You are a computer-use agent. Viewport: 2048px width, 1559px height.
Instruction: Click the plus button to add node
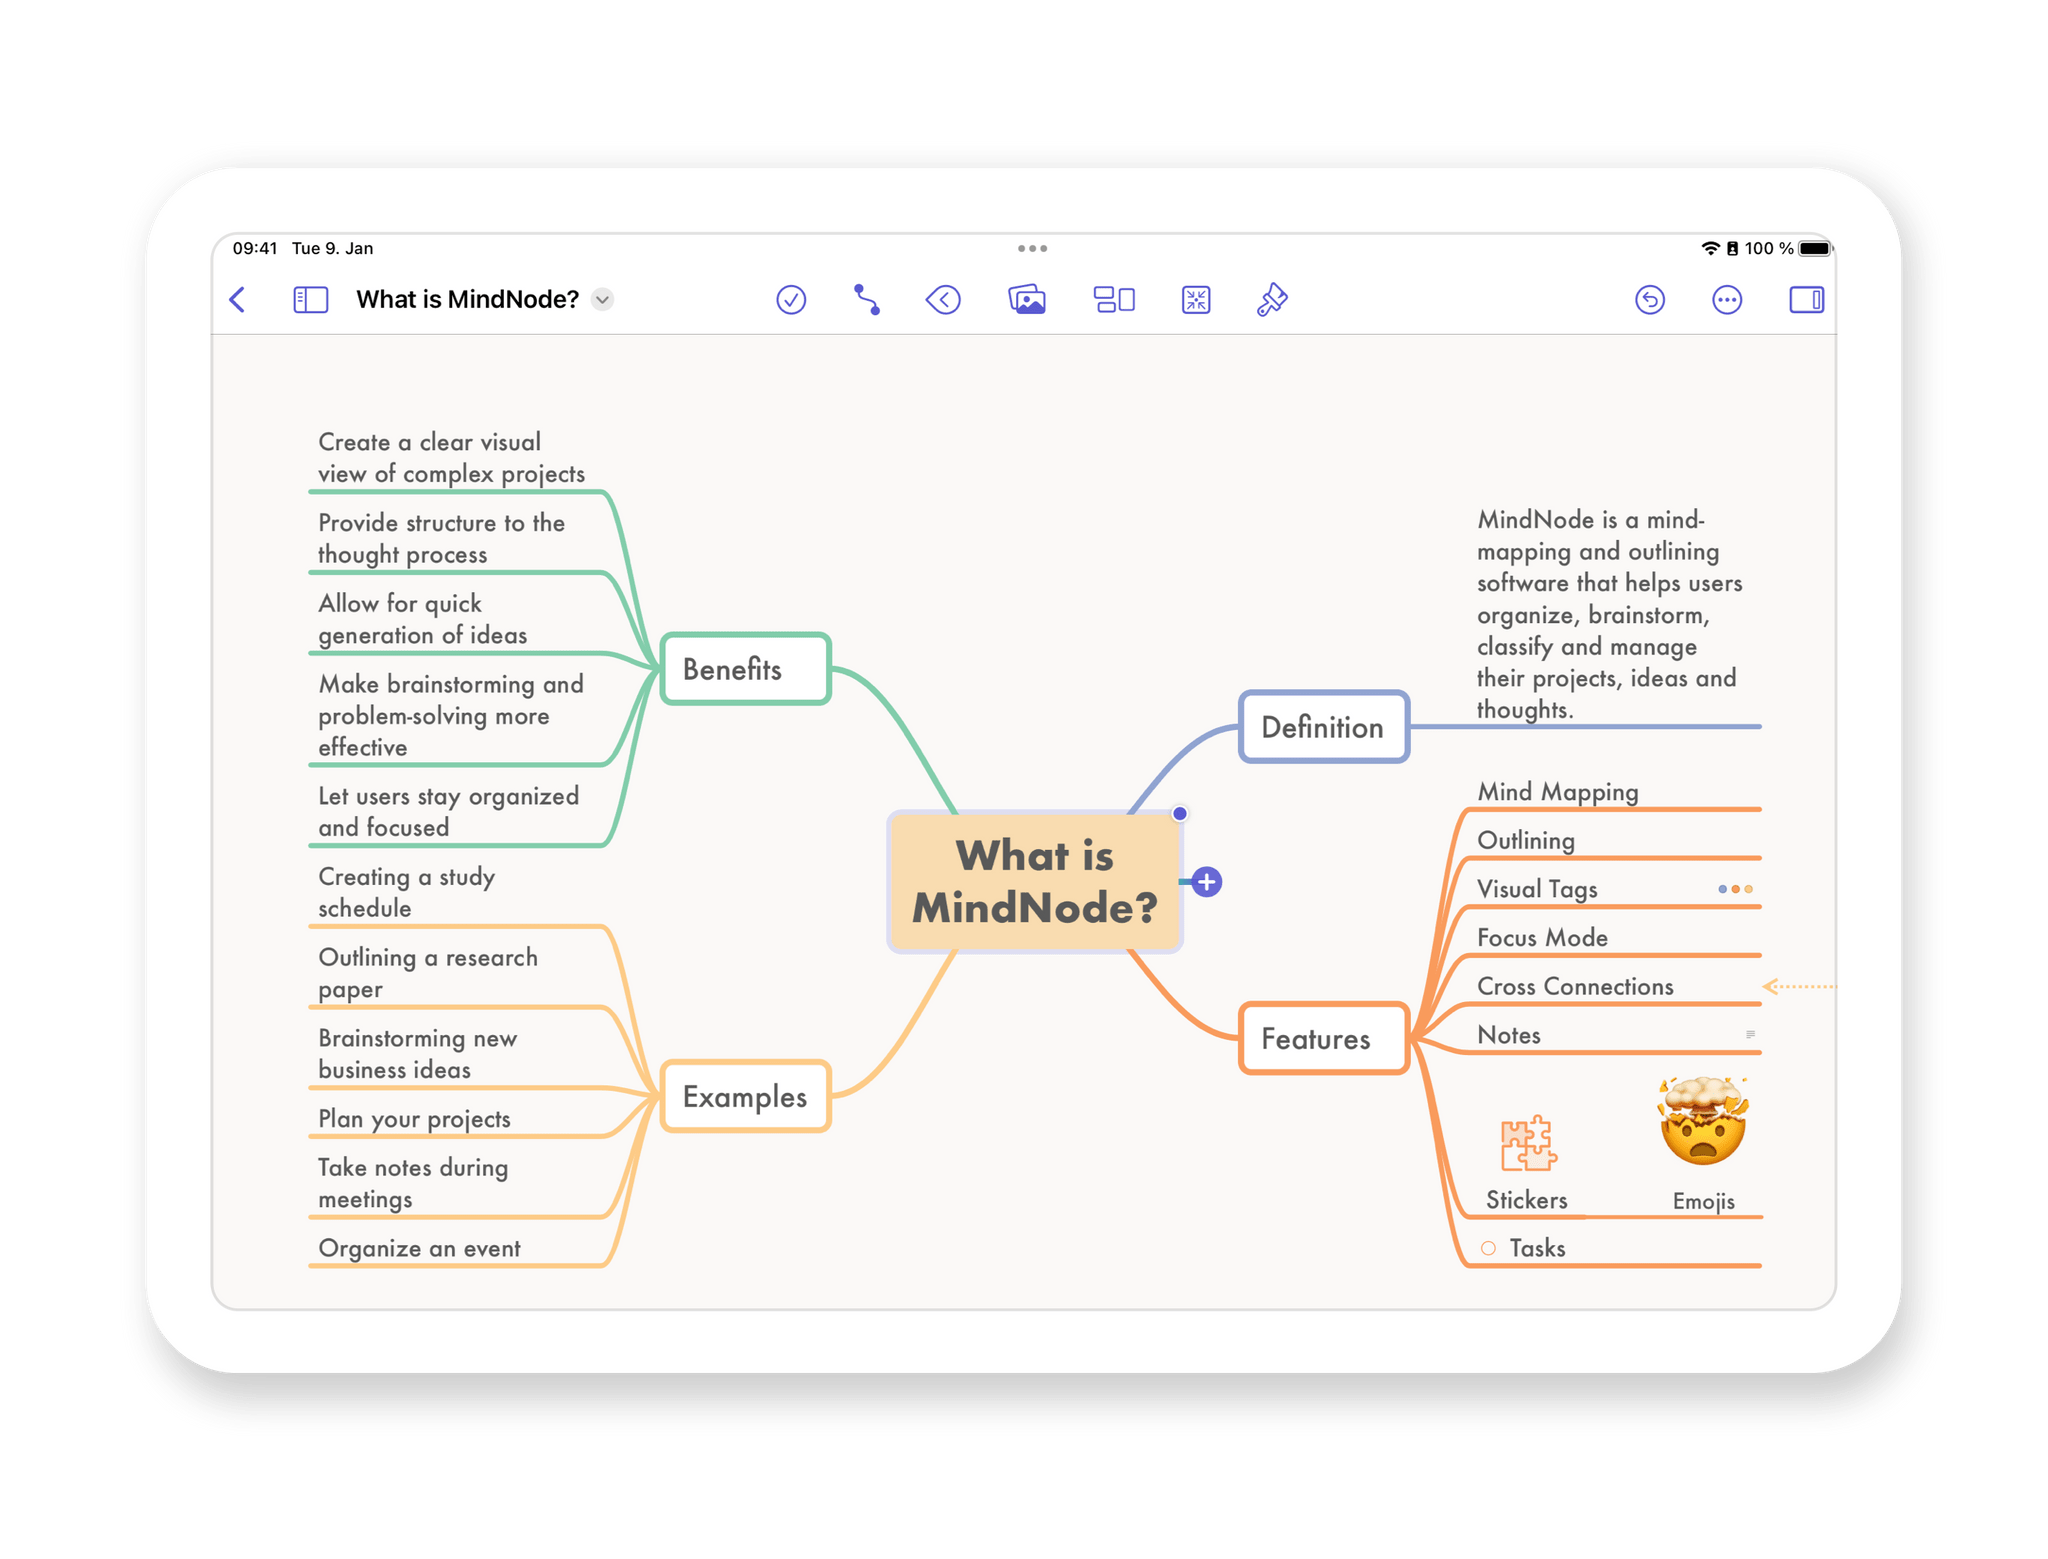(x=1207, y=882)
